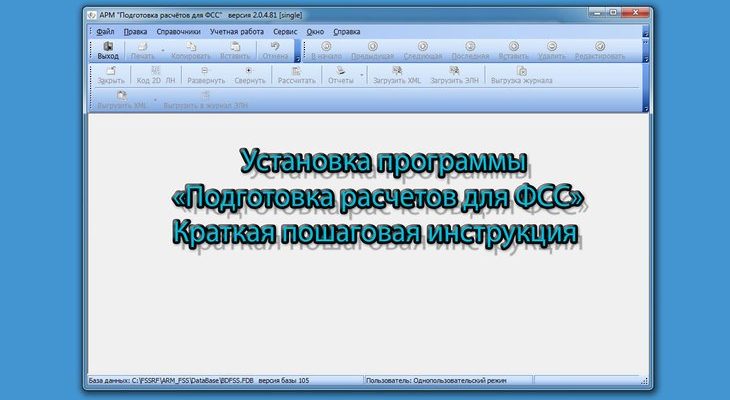
Task: Click the 'версия базы 105' status text
Action: pos(284,380)
